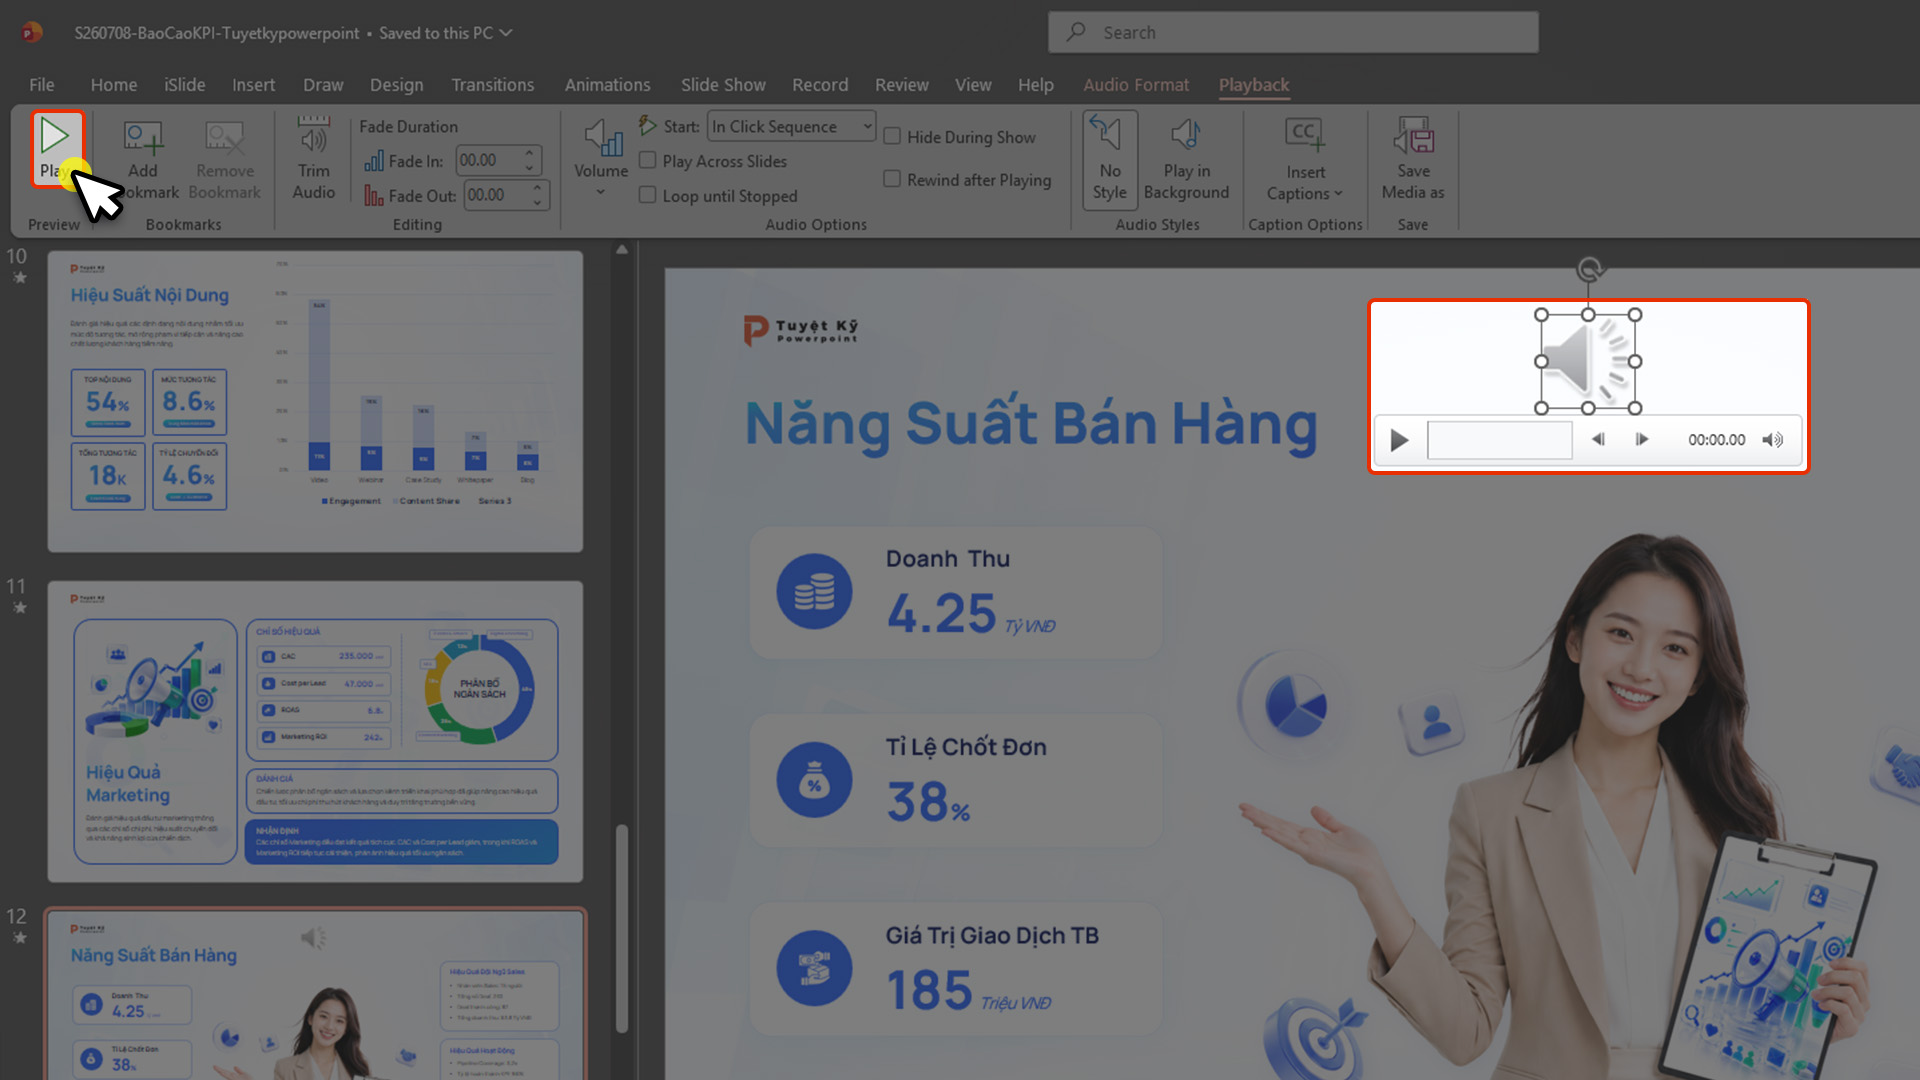Click the Tuyệt Kỹ Powerpoint logo on slide
The height and width of the screenshot is (1080, 1920).
point(800,330)
